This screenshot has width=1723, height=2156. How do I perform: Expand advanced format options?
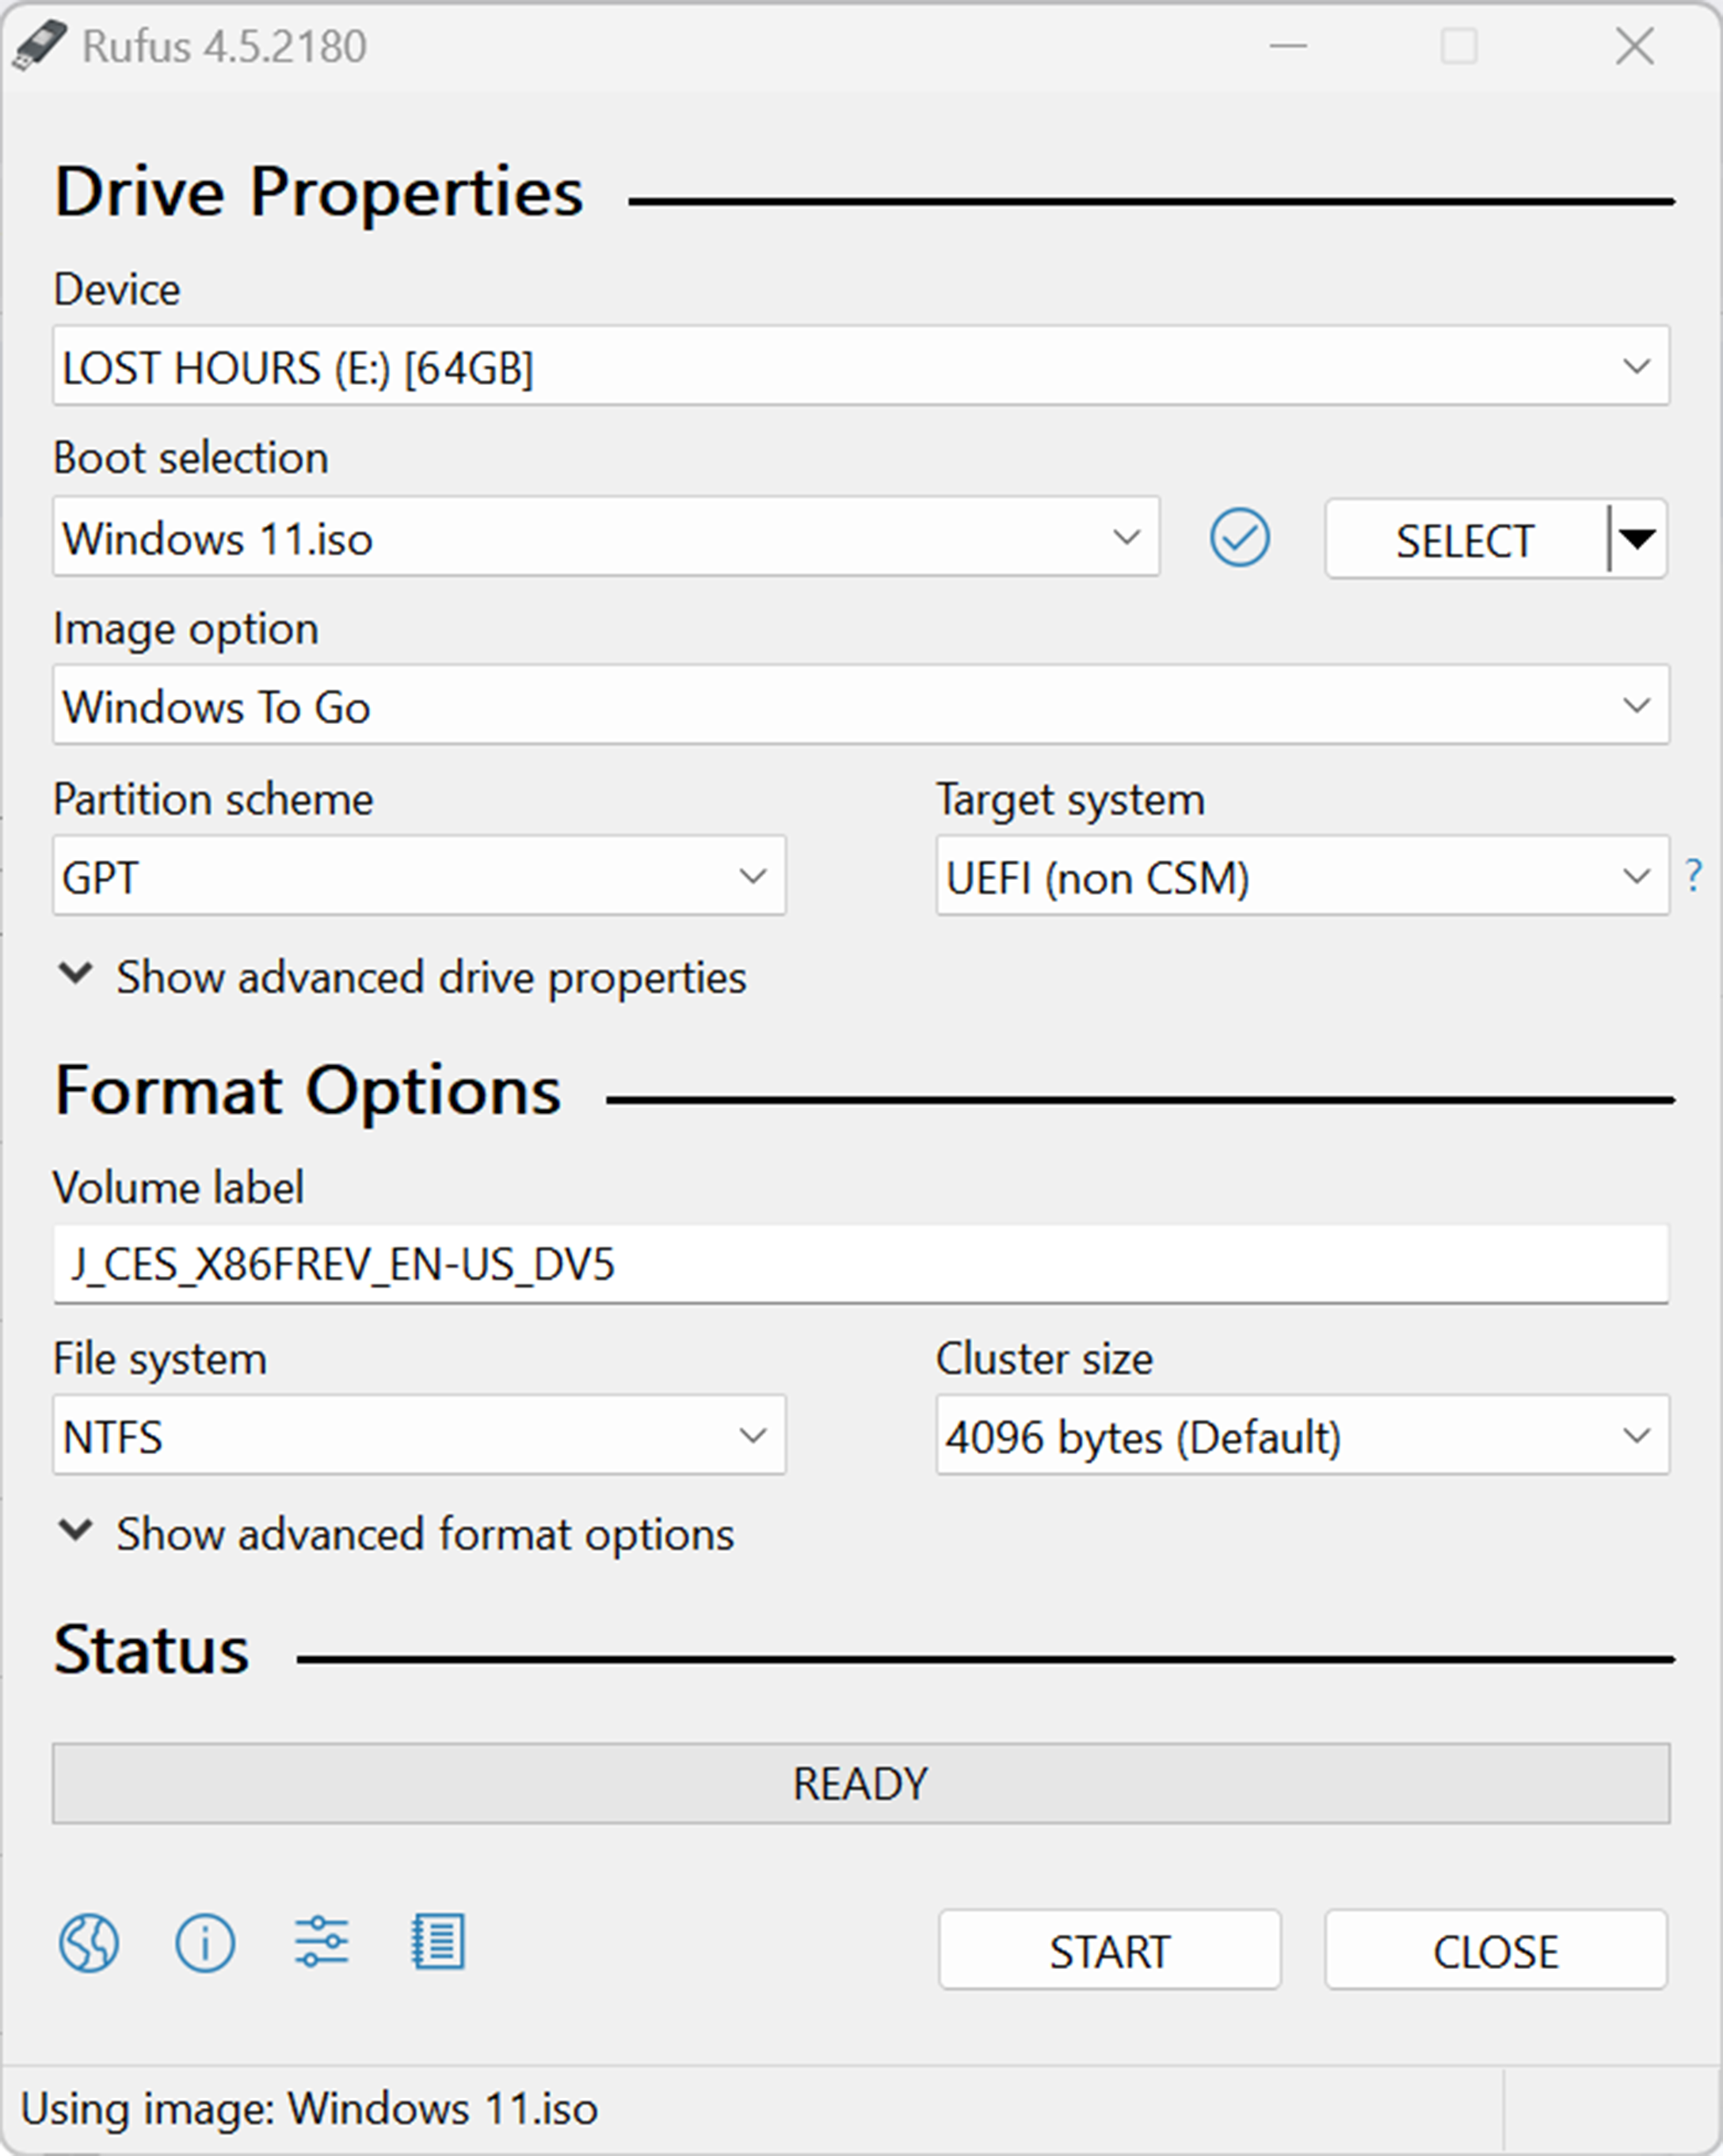[x=424, y=1534]
